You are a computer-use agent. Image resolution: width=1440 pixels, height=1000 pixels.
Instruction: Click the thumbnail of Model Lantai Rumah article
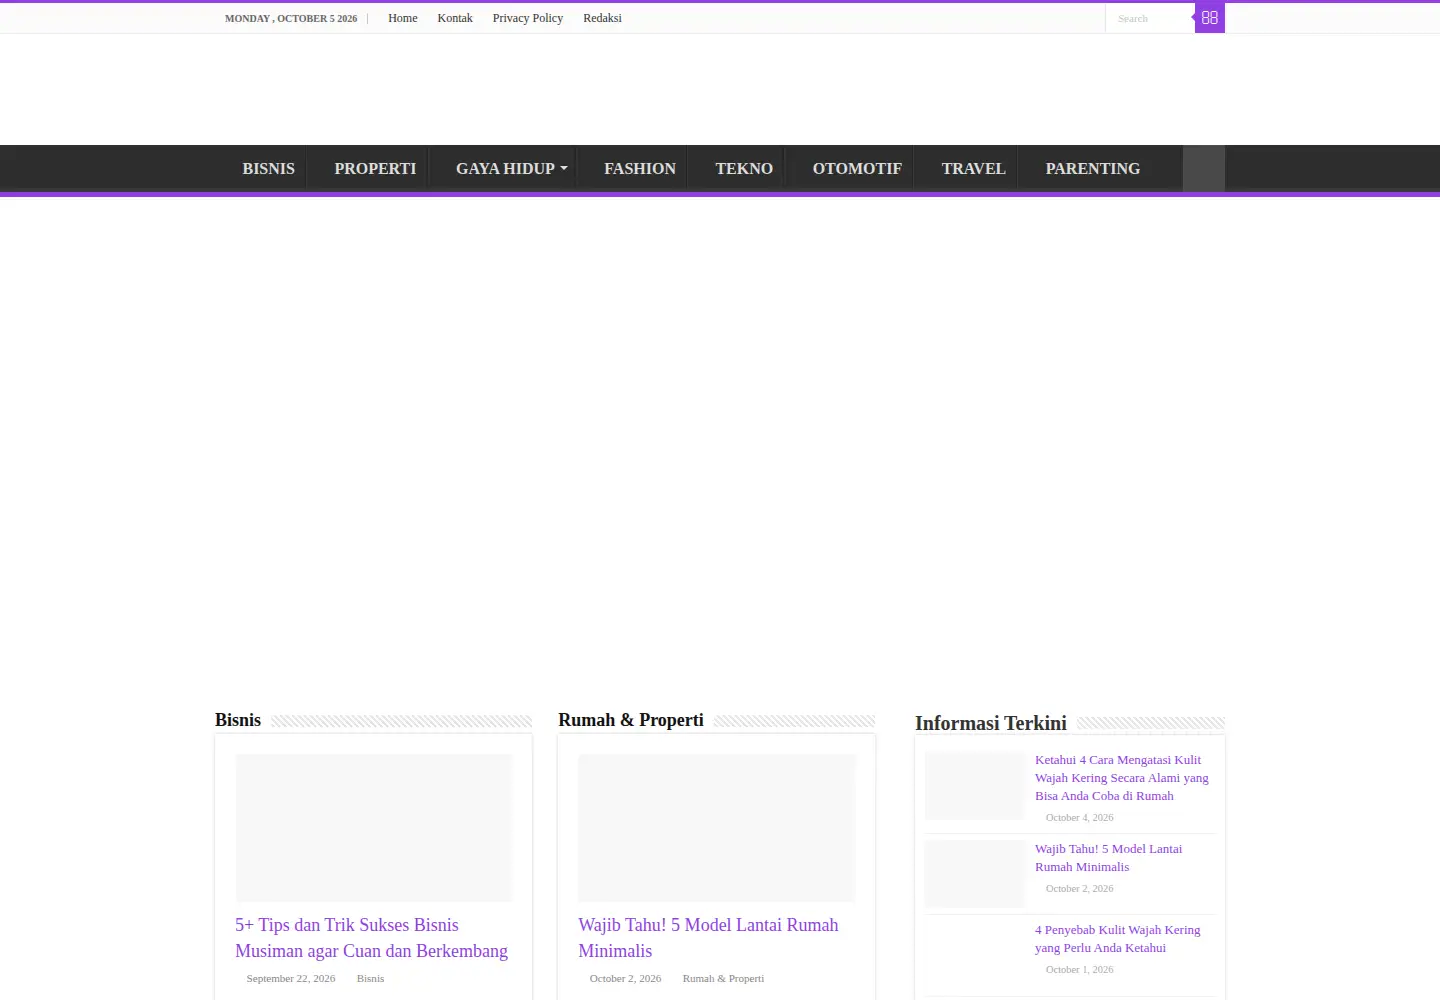(717, 828)
